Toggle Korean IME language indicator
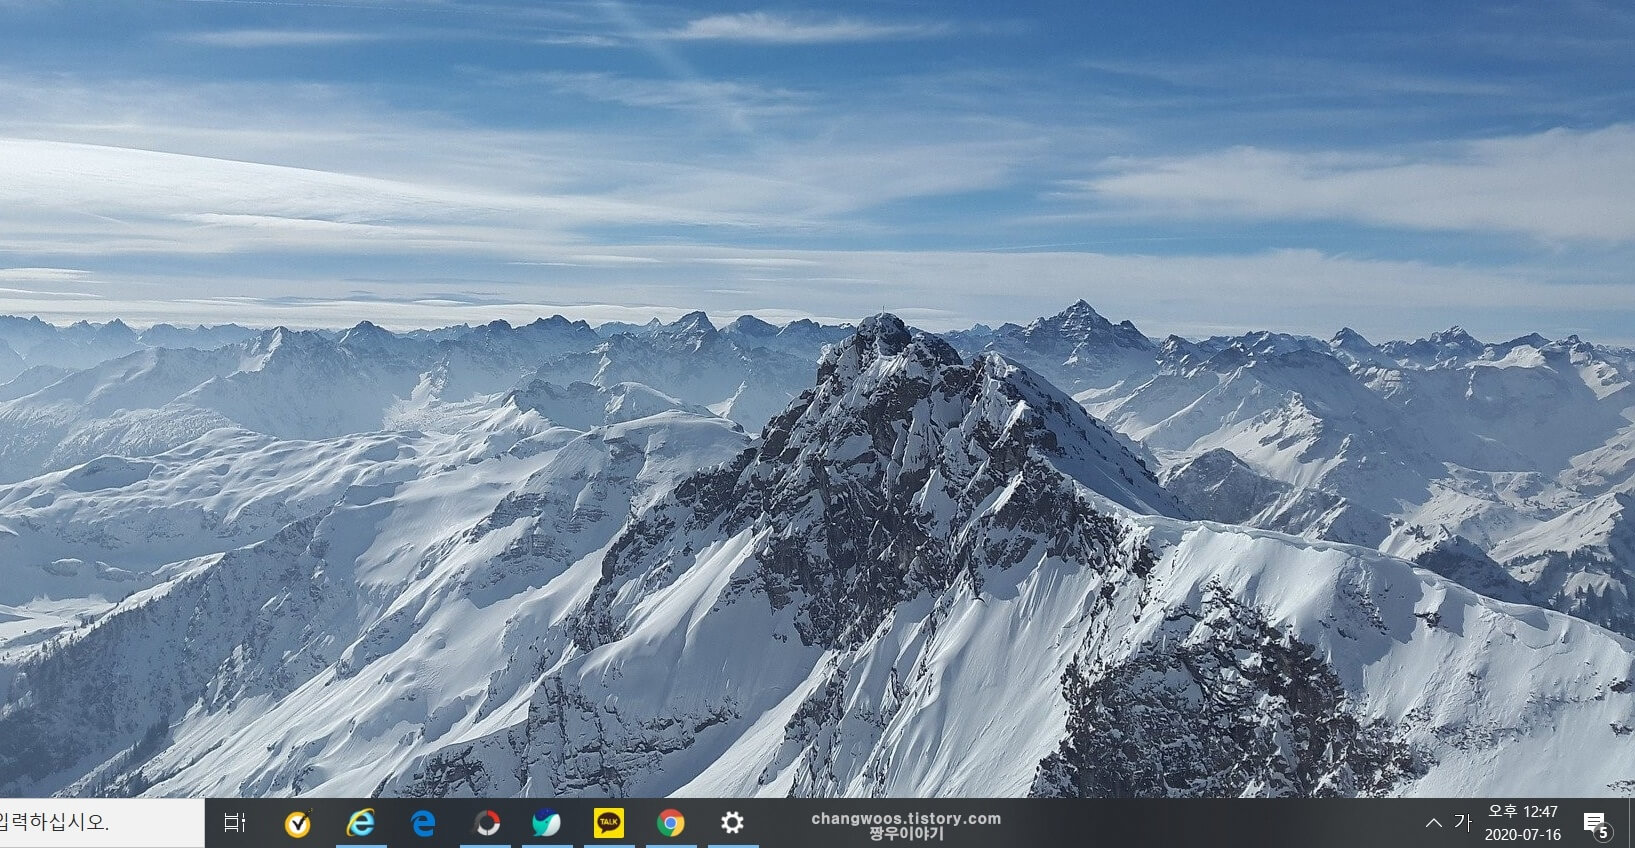 (1462, 823)
